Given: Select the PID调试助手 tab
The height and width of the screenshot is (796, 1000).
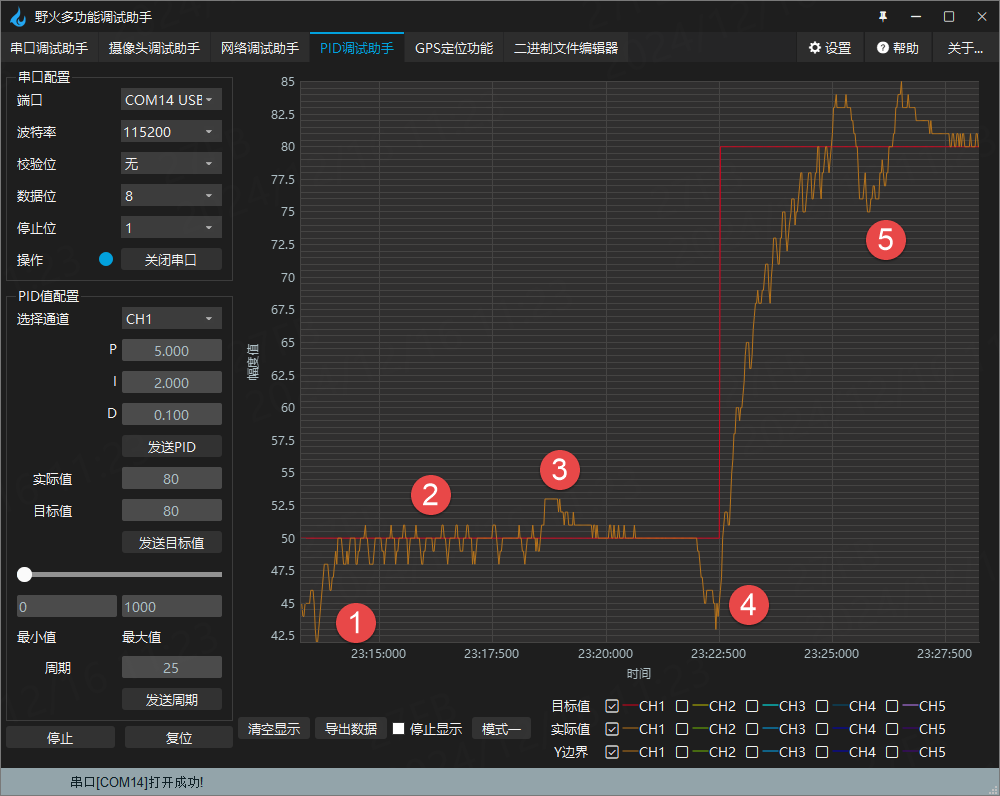Looking at the screenshot, I should click(x=357, y=48).
